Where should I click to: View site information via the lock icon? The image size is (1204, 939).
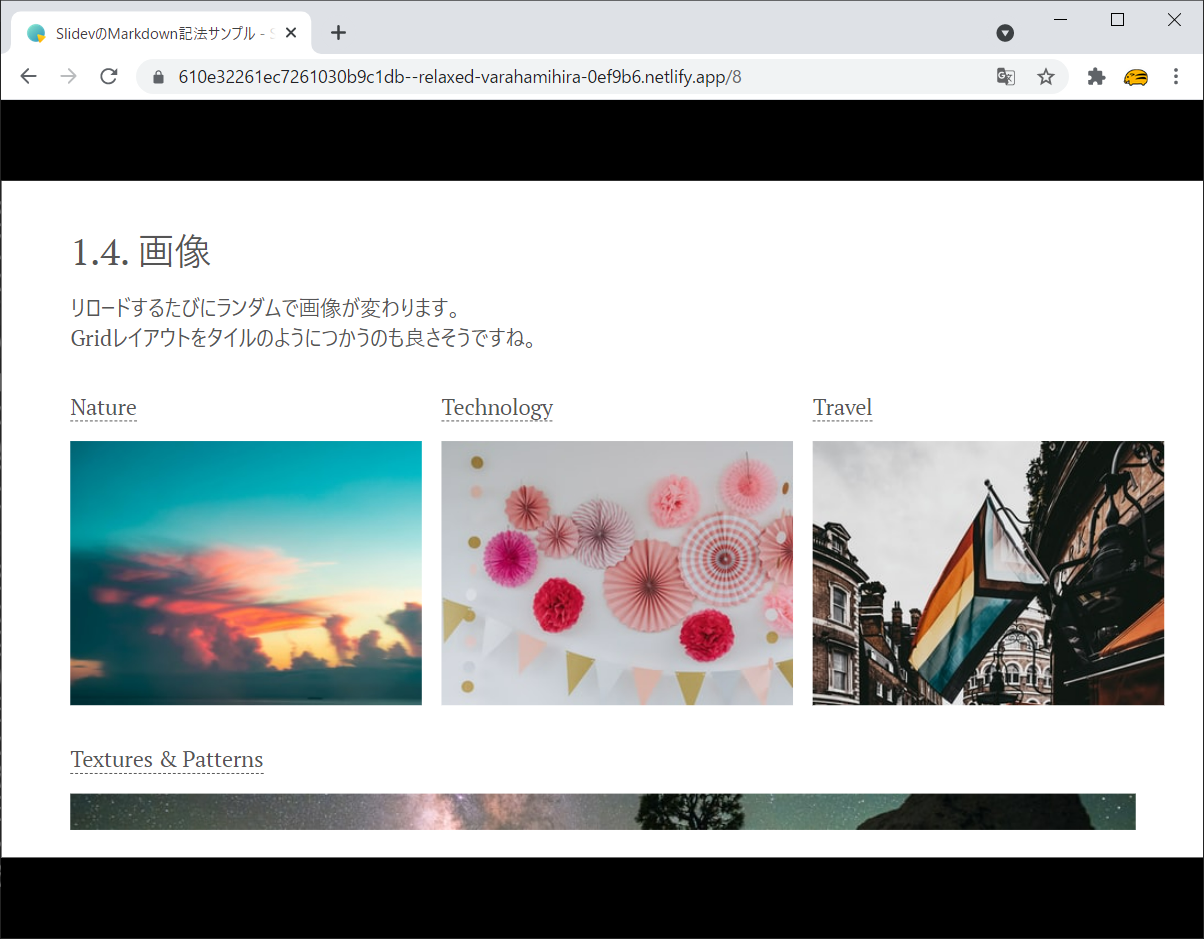157,76
